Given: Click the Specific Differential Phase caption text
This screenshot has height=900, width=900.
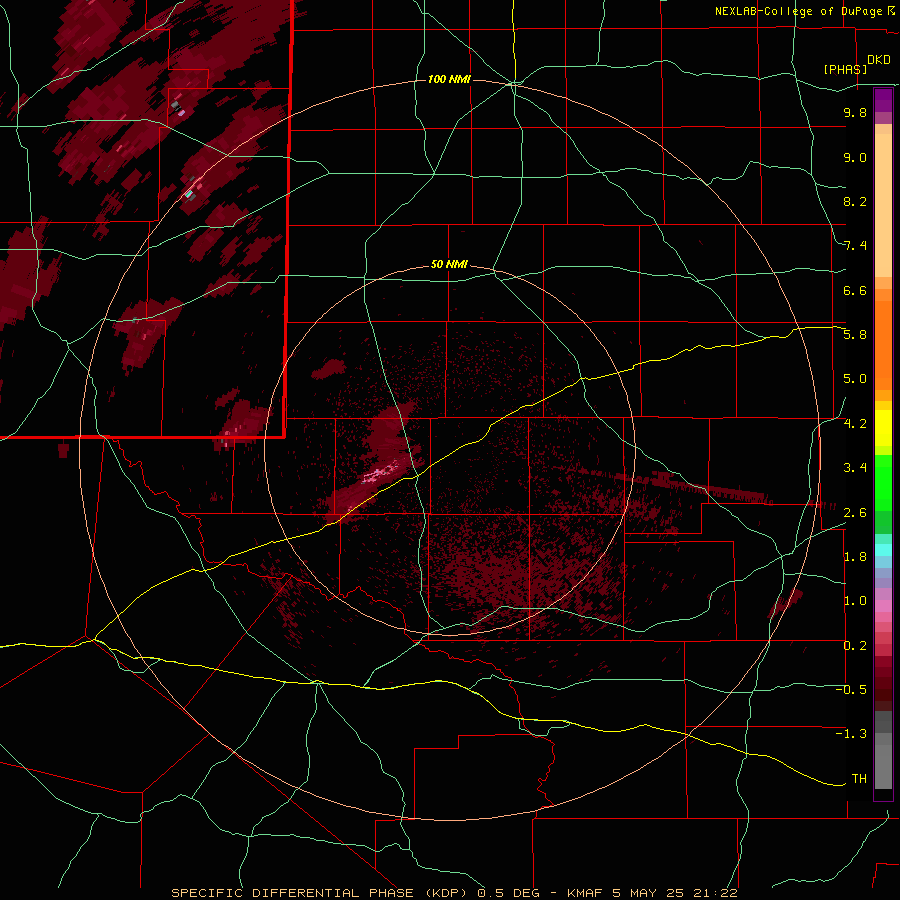Looking at the screenshot, I should tap(454, 893).
